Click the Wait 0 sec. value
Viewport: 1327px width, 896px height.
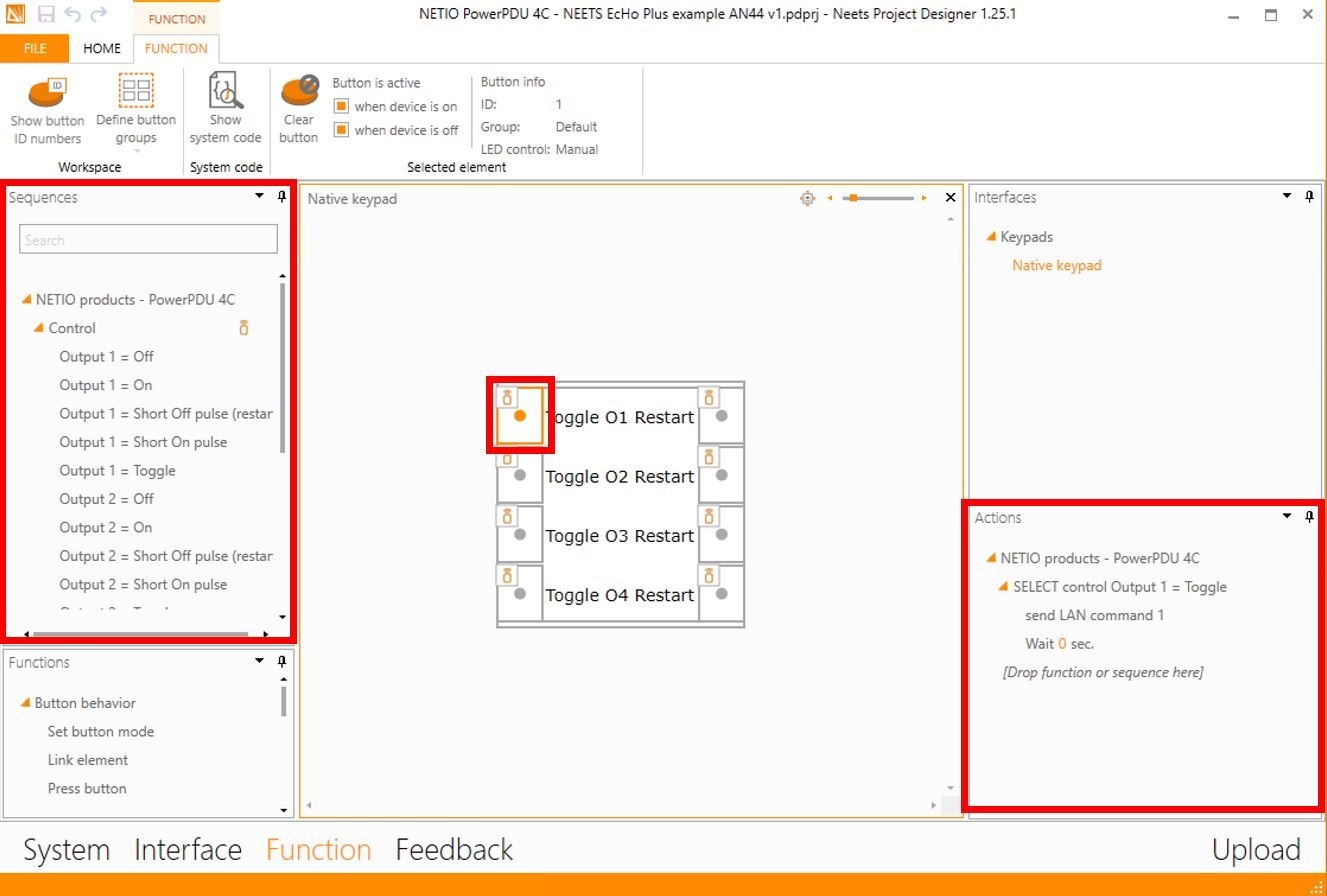coord(1062,644)
